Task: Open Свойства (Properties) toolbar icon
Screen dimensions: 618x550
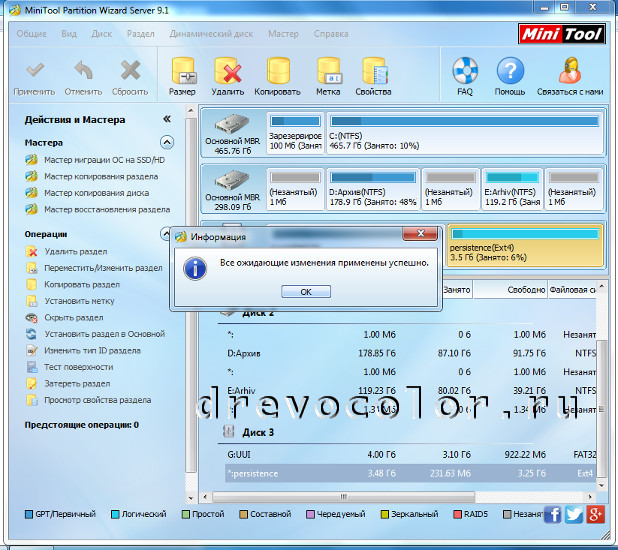Action: click(x=374, y=71)
